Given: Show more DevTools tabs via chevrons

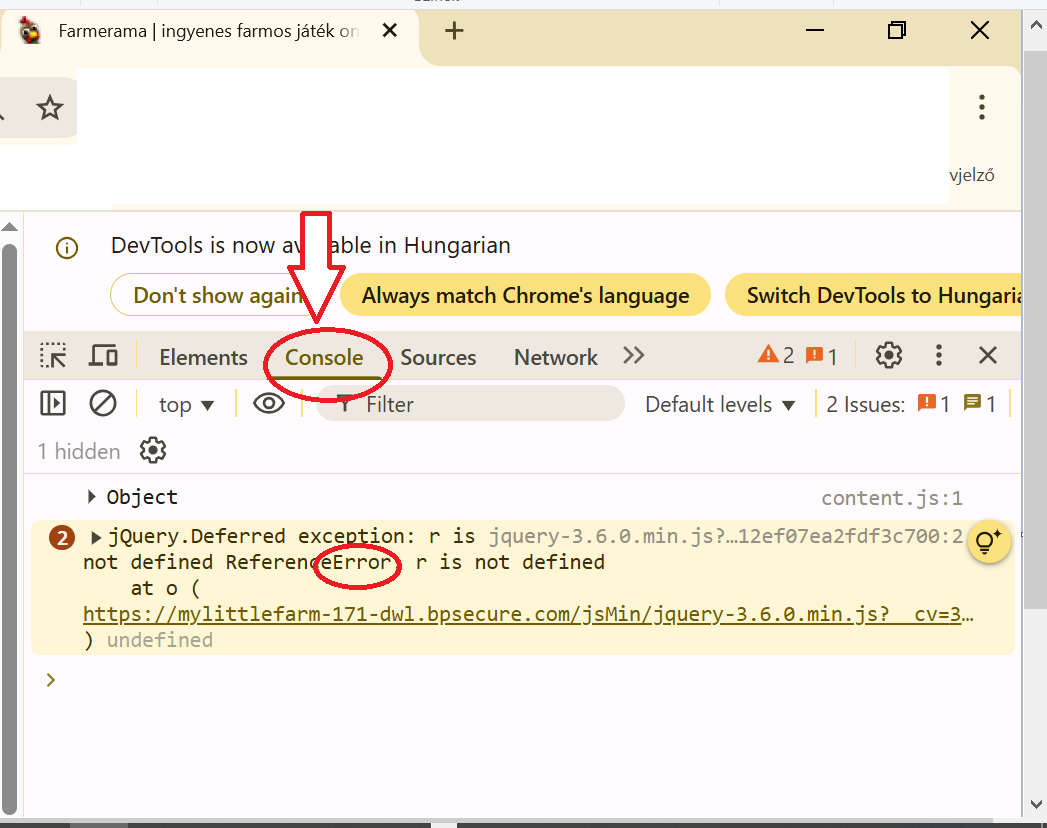Looking at the screenshot, I should (x=633, y=356).
